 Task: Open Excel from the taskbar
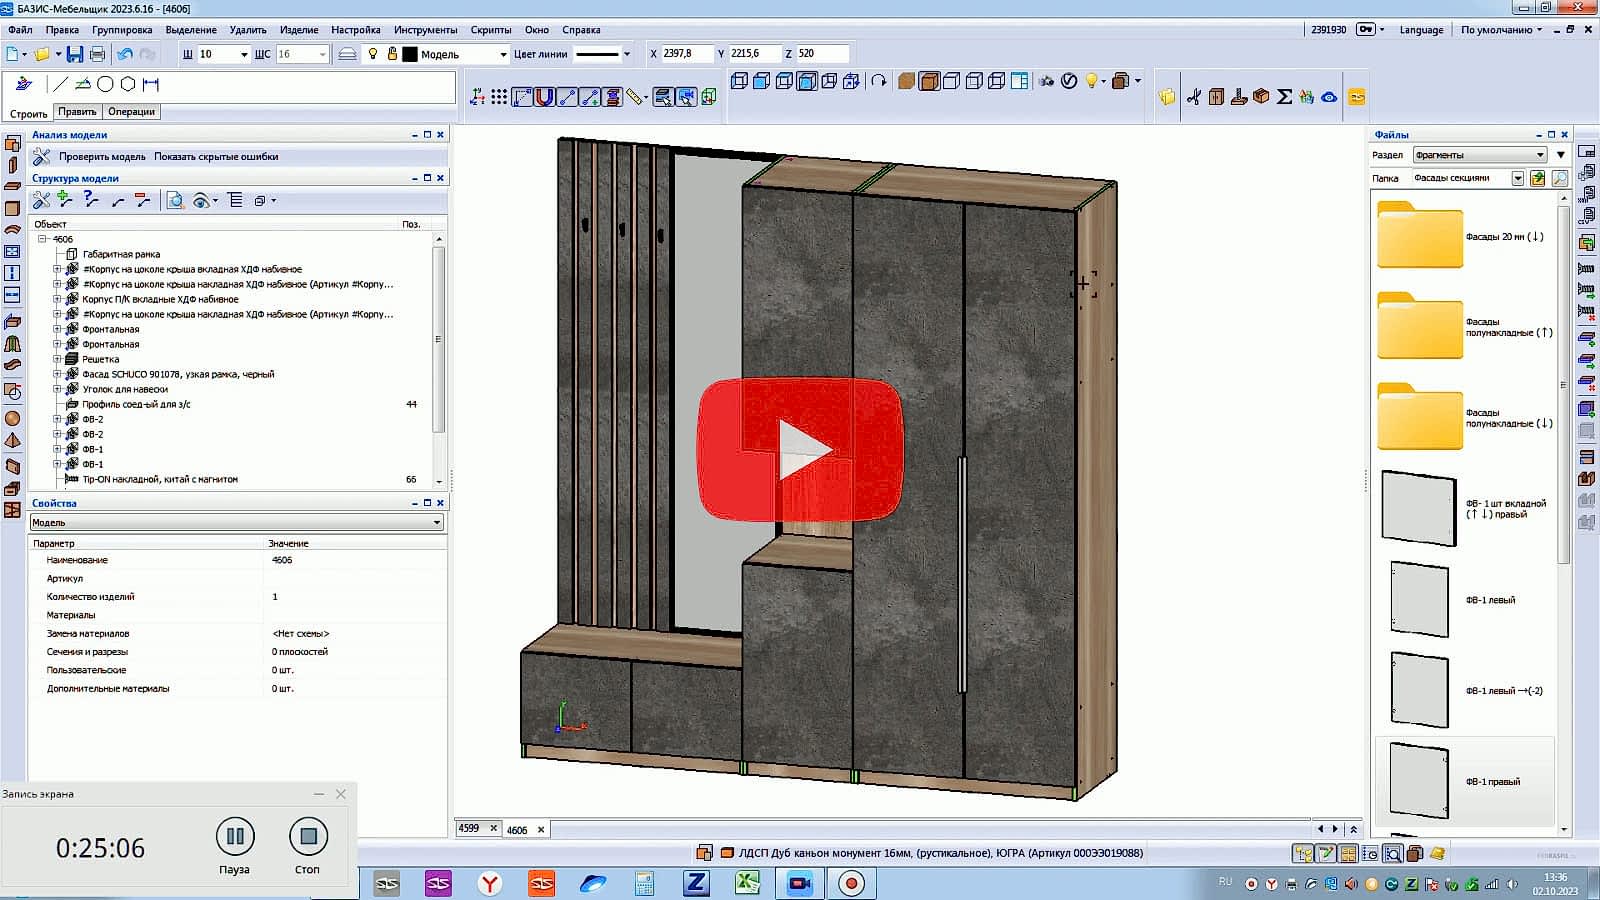pyautogui.click(x=748, y=883)
